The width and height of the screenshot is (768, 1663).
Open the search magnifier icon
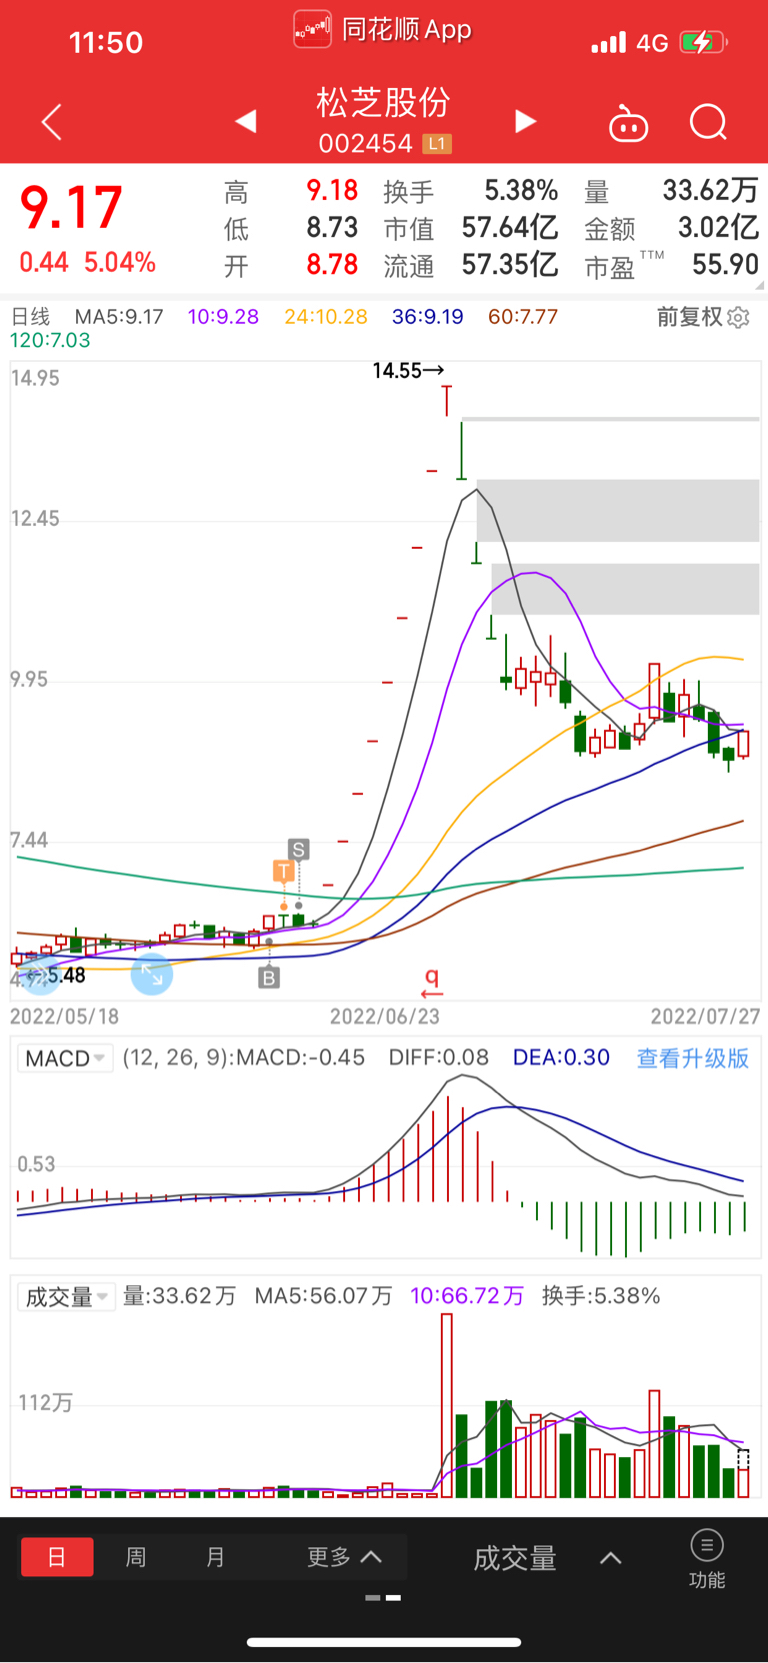[x=709, y=123]
